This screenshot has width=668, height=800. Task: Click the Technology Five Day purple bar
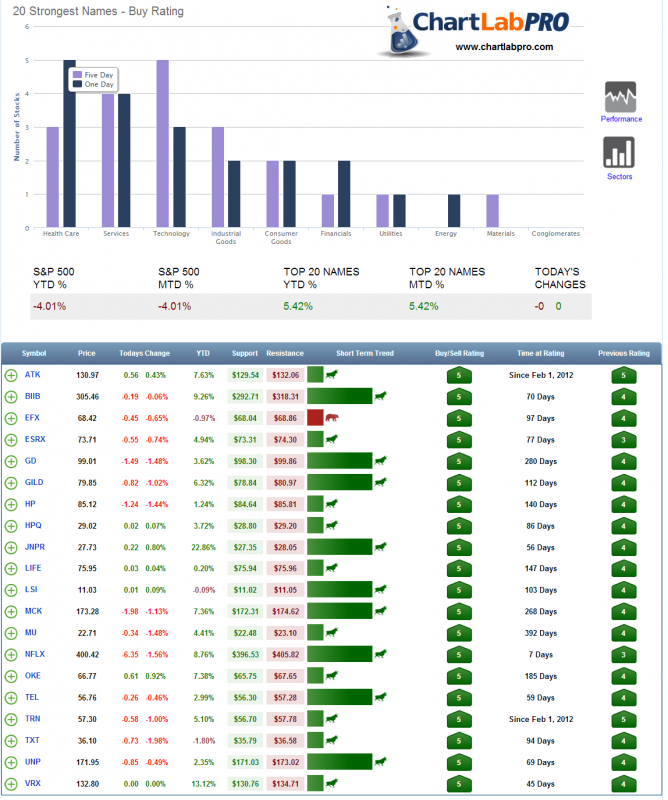click(x=162, y=144)
